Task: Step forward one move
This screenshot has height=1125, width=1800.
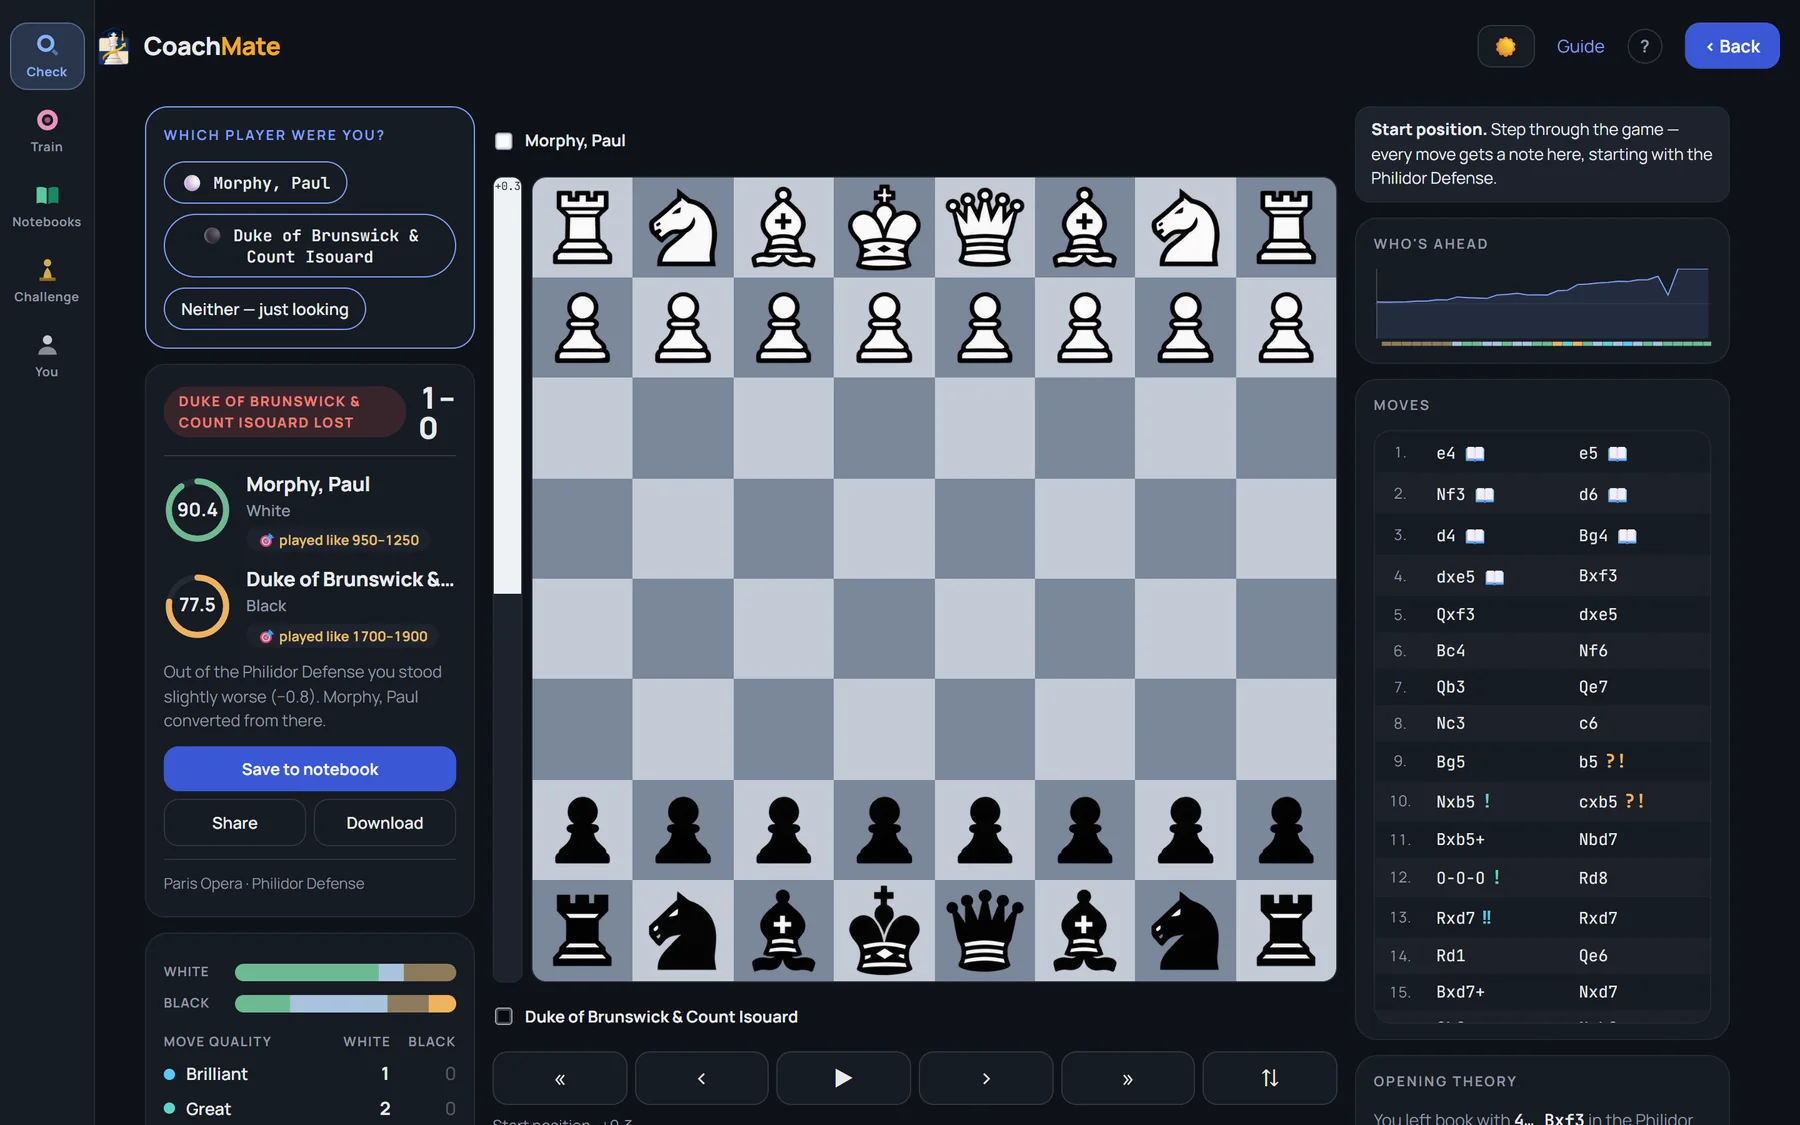Action: click(986, 1078)
